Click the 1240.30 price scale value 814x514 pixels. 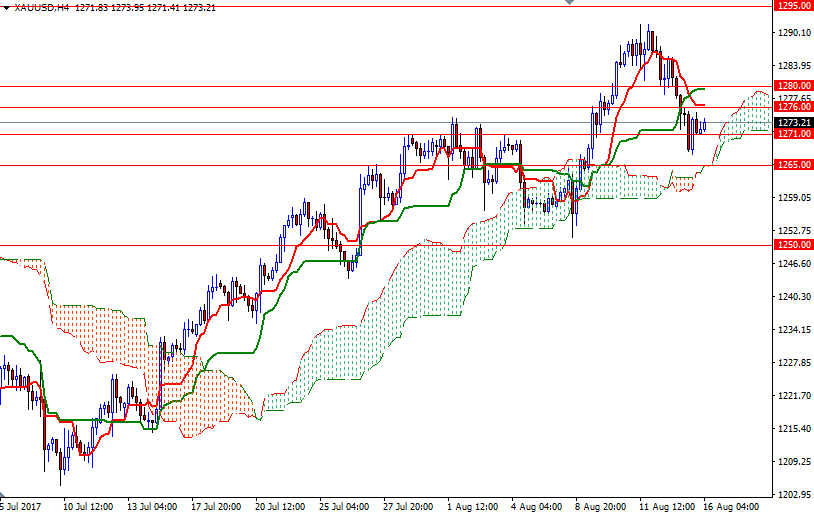click(794, 296)
